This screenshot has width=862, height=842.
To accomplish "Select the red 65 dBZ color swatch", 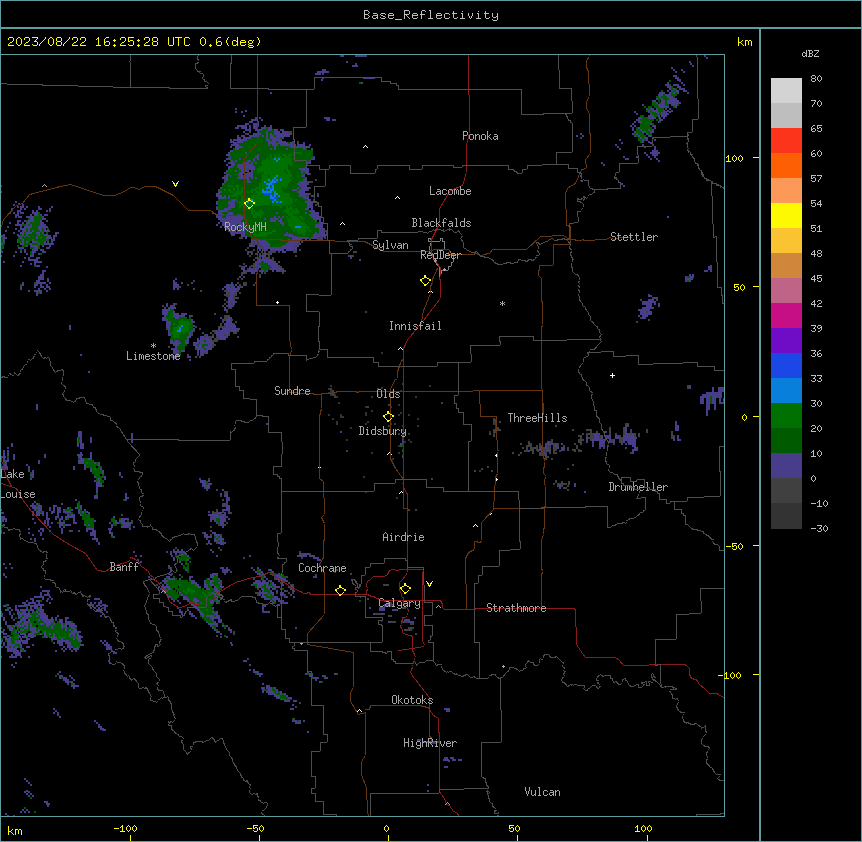I will (786, 141).
